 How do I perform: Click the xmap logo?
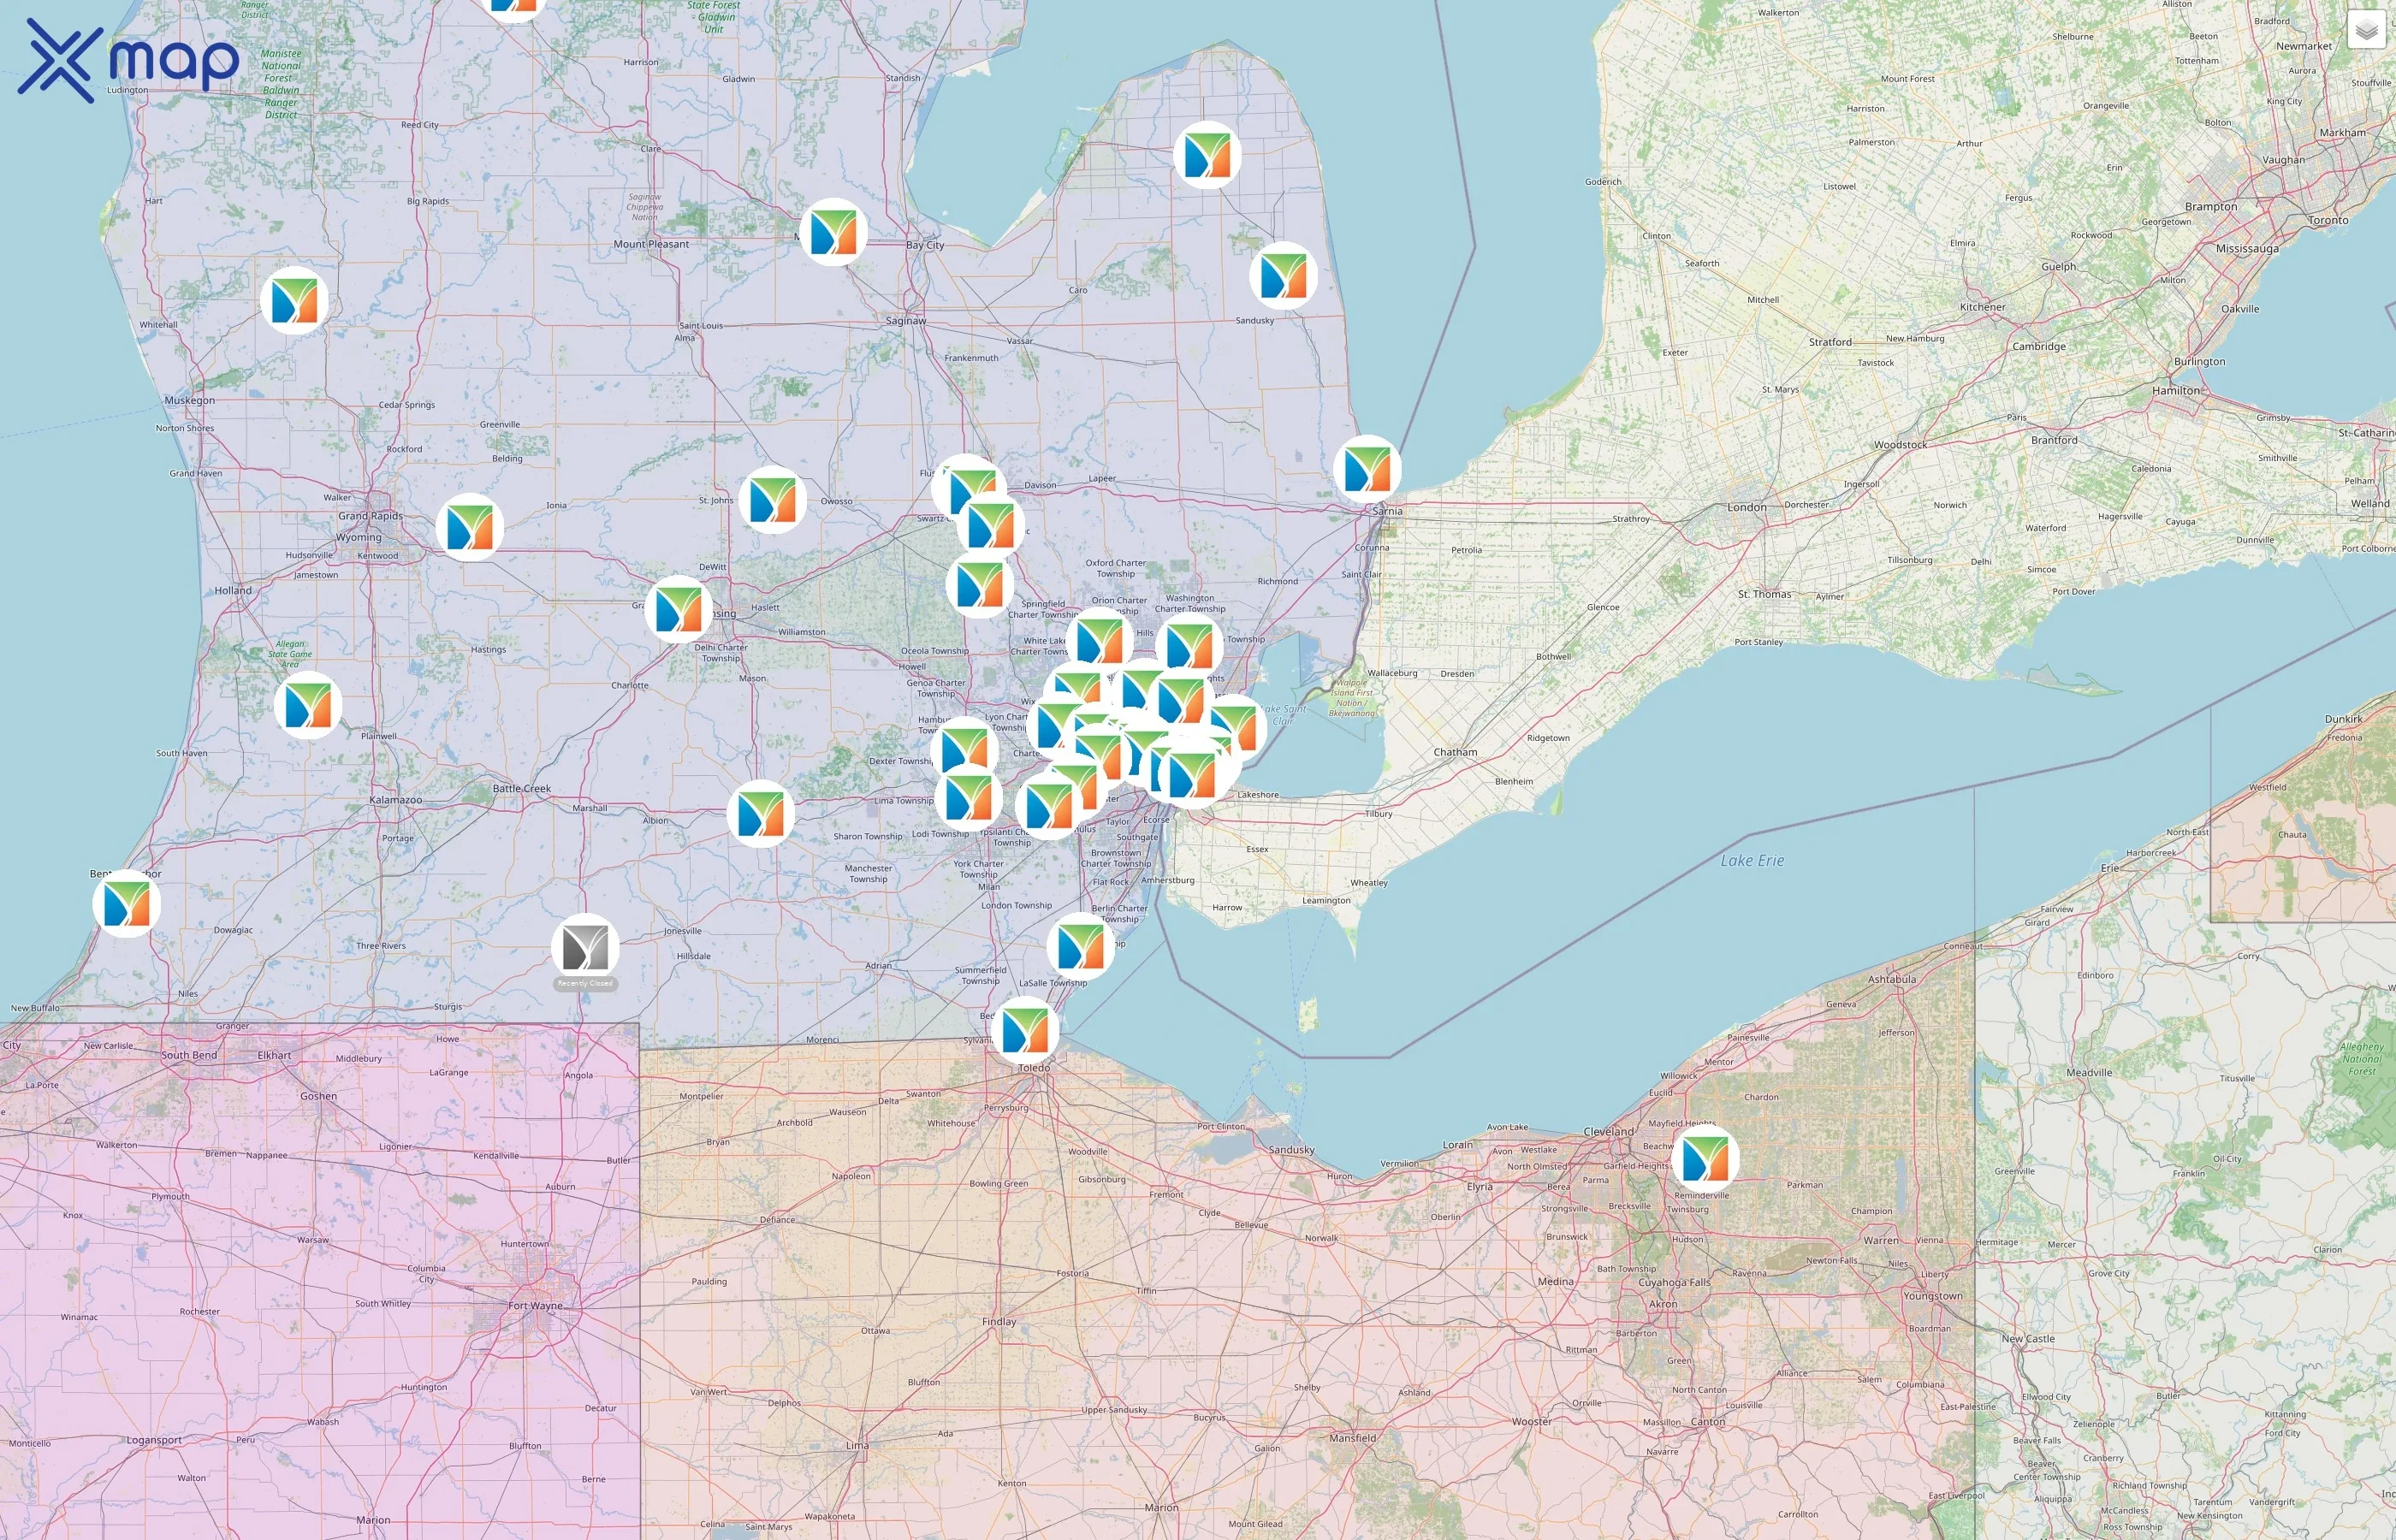point(128,60)
